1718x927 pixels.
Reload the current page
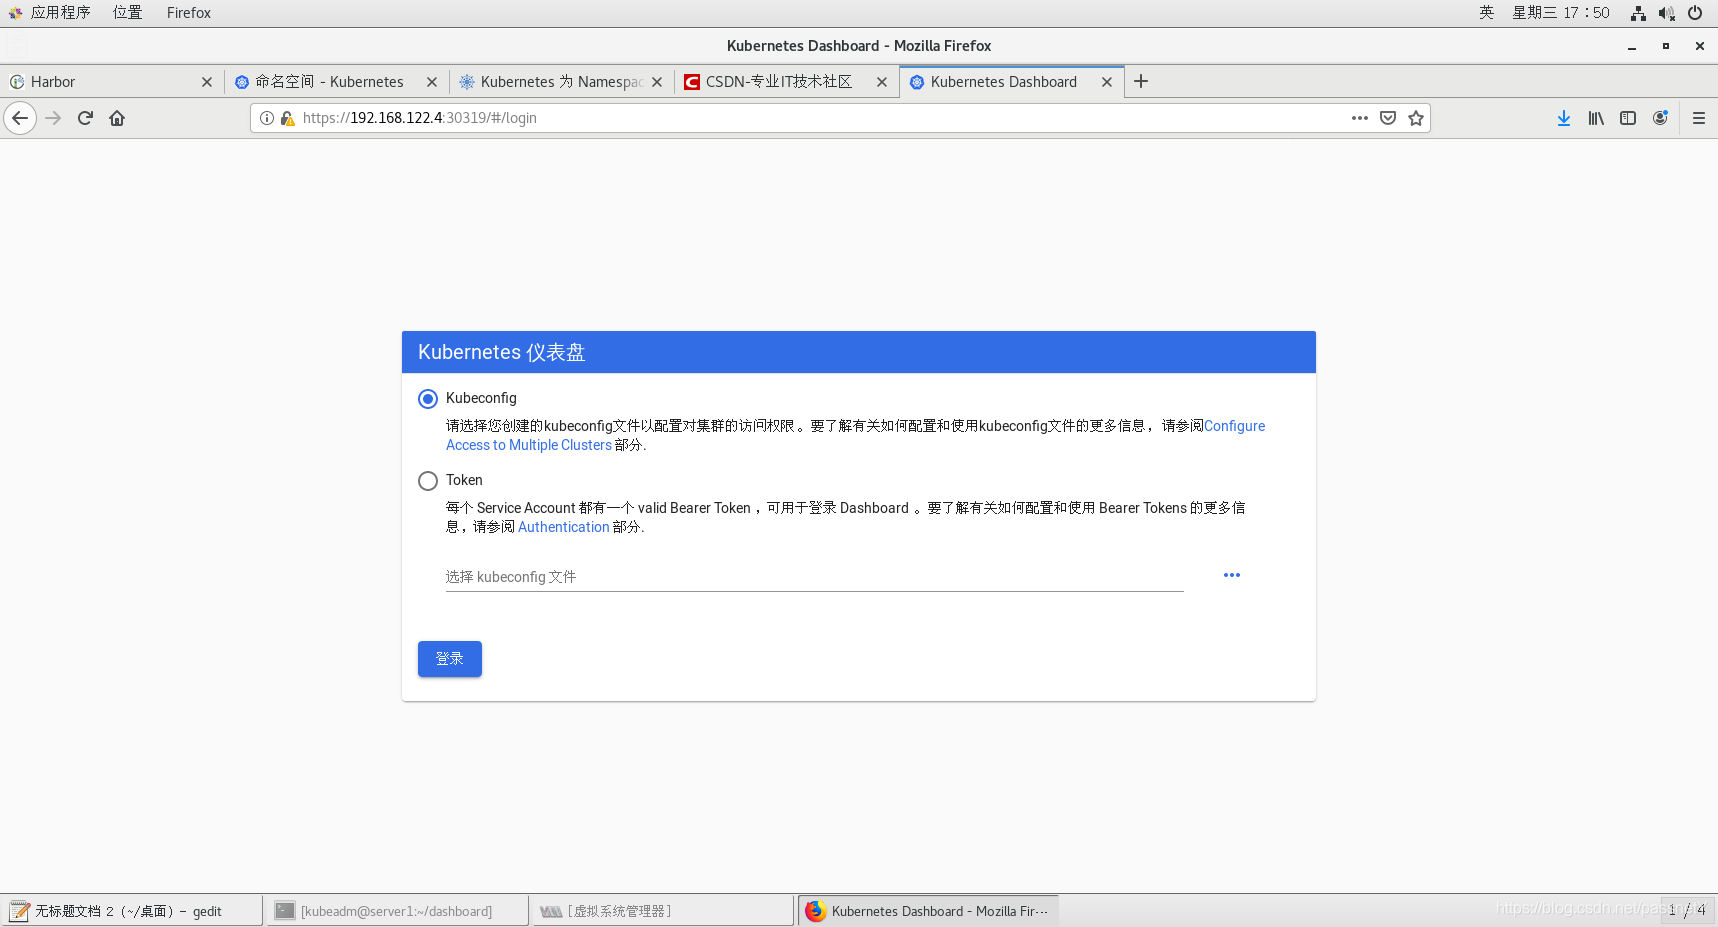click(85, 118)
